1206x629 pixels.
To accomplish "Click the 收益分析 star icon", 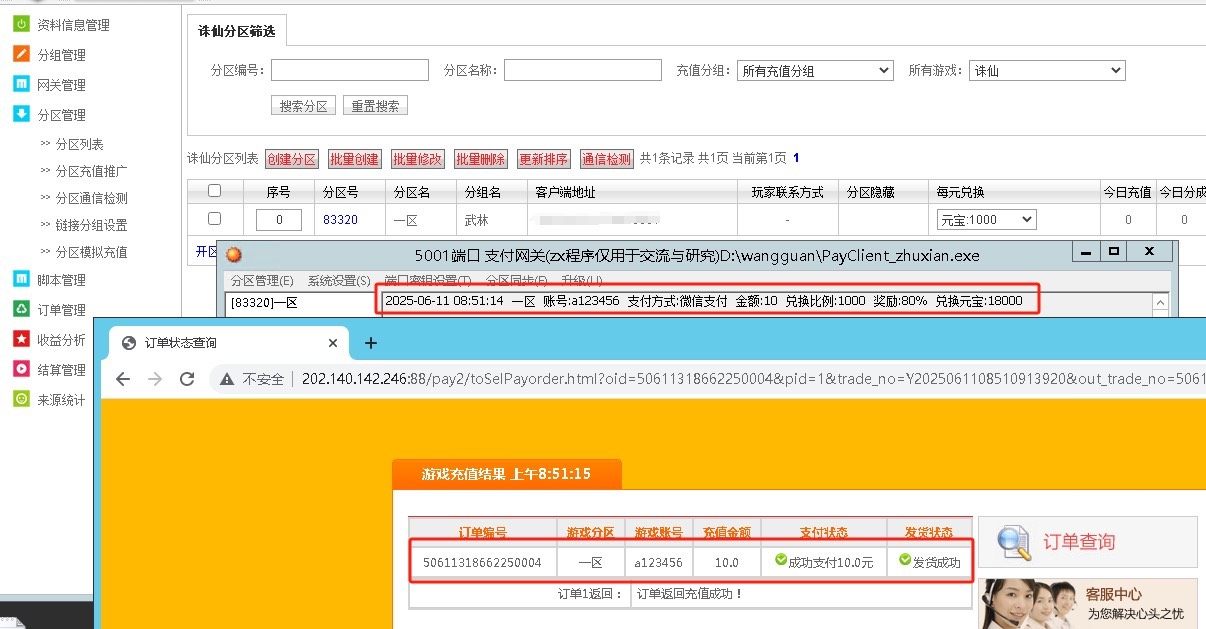I will [21, 339].
